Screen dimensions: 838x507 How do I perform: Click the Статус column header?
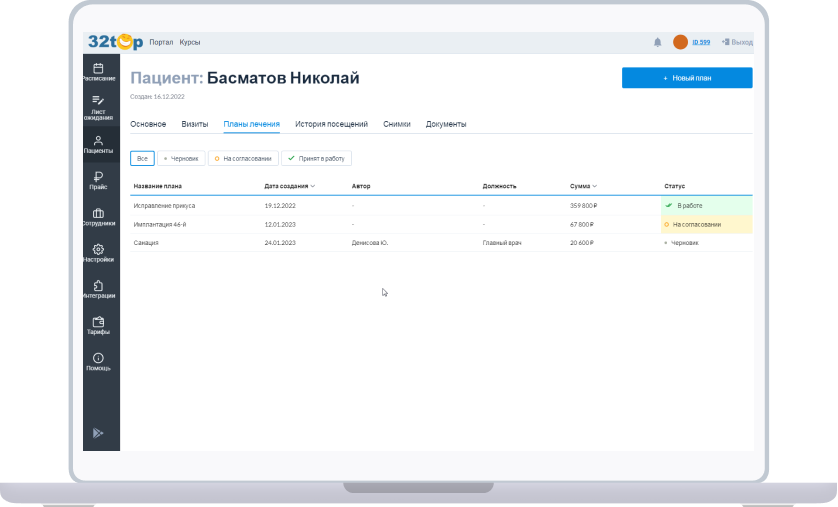click(x=674, y=186)
